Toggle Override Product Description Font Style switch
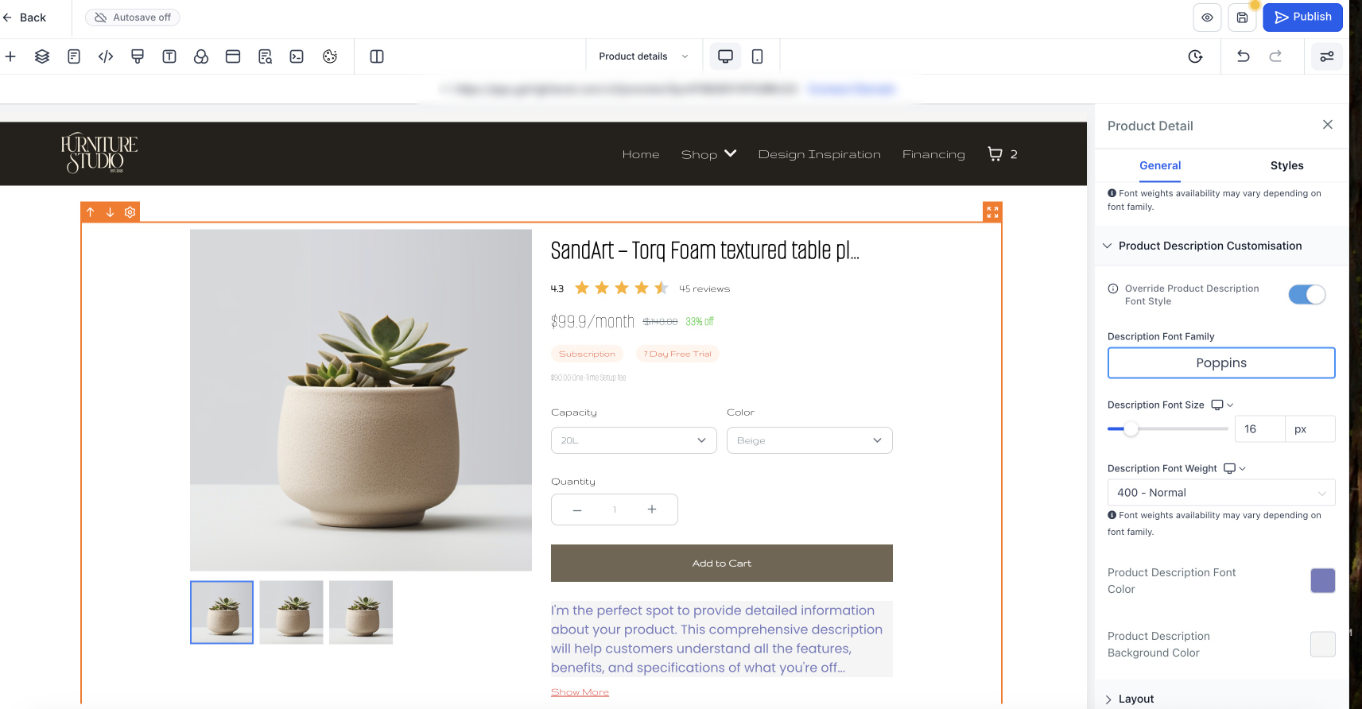 point(1306,294)
